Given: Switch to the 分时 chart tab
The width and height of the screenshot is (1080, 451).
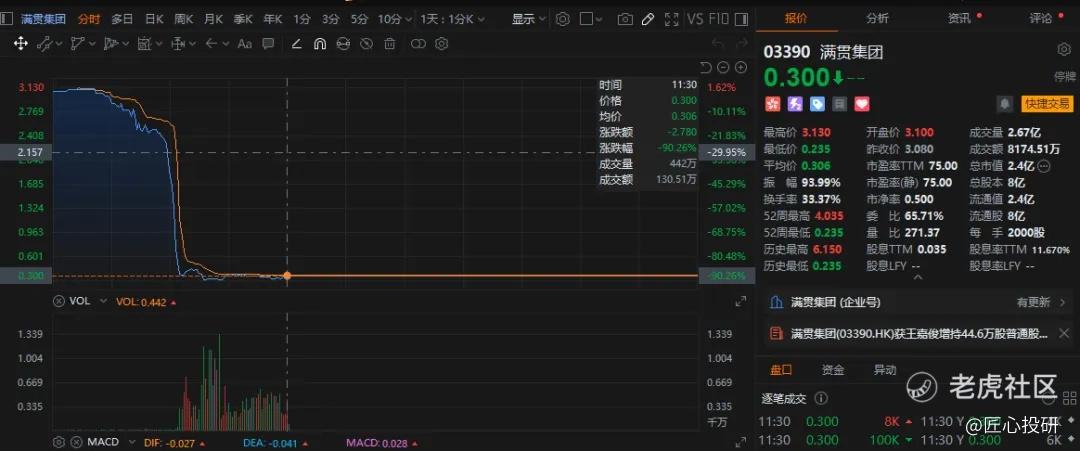Looking at the screenshot, I should (x=89, y=19).
